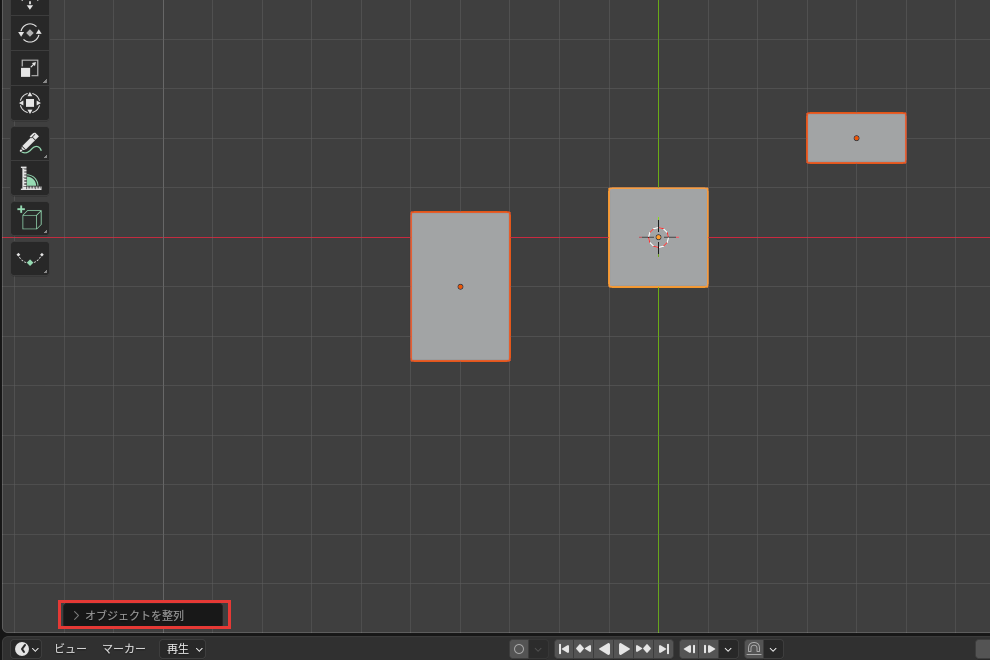Click the bar followed by right triangle button
The image size is (990, 660).
709,649
